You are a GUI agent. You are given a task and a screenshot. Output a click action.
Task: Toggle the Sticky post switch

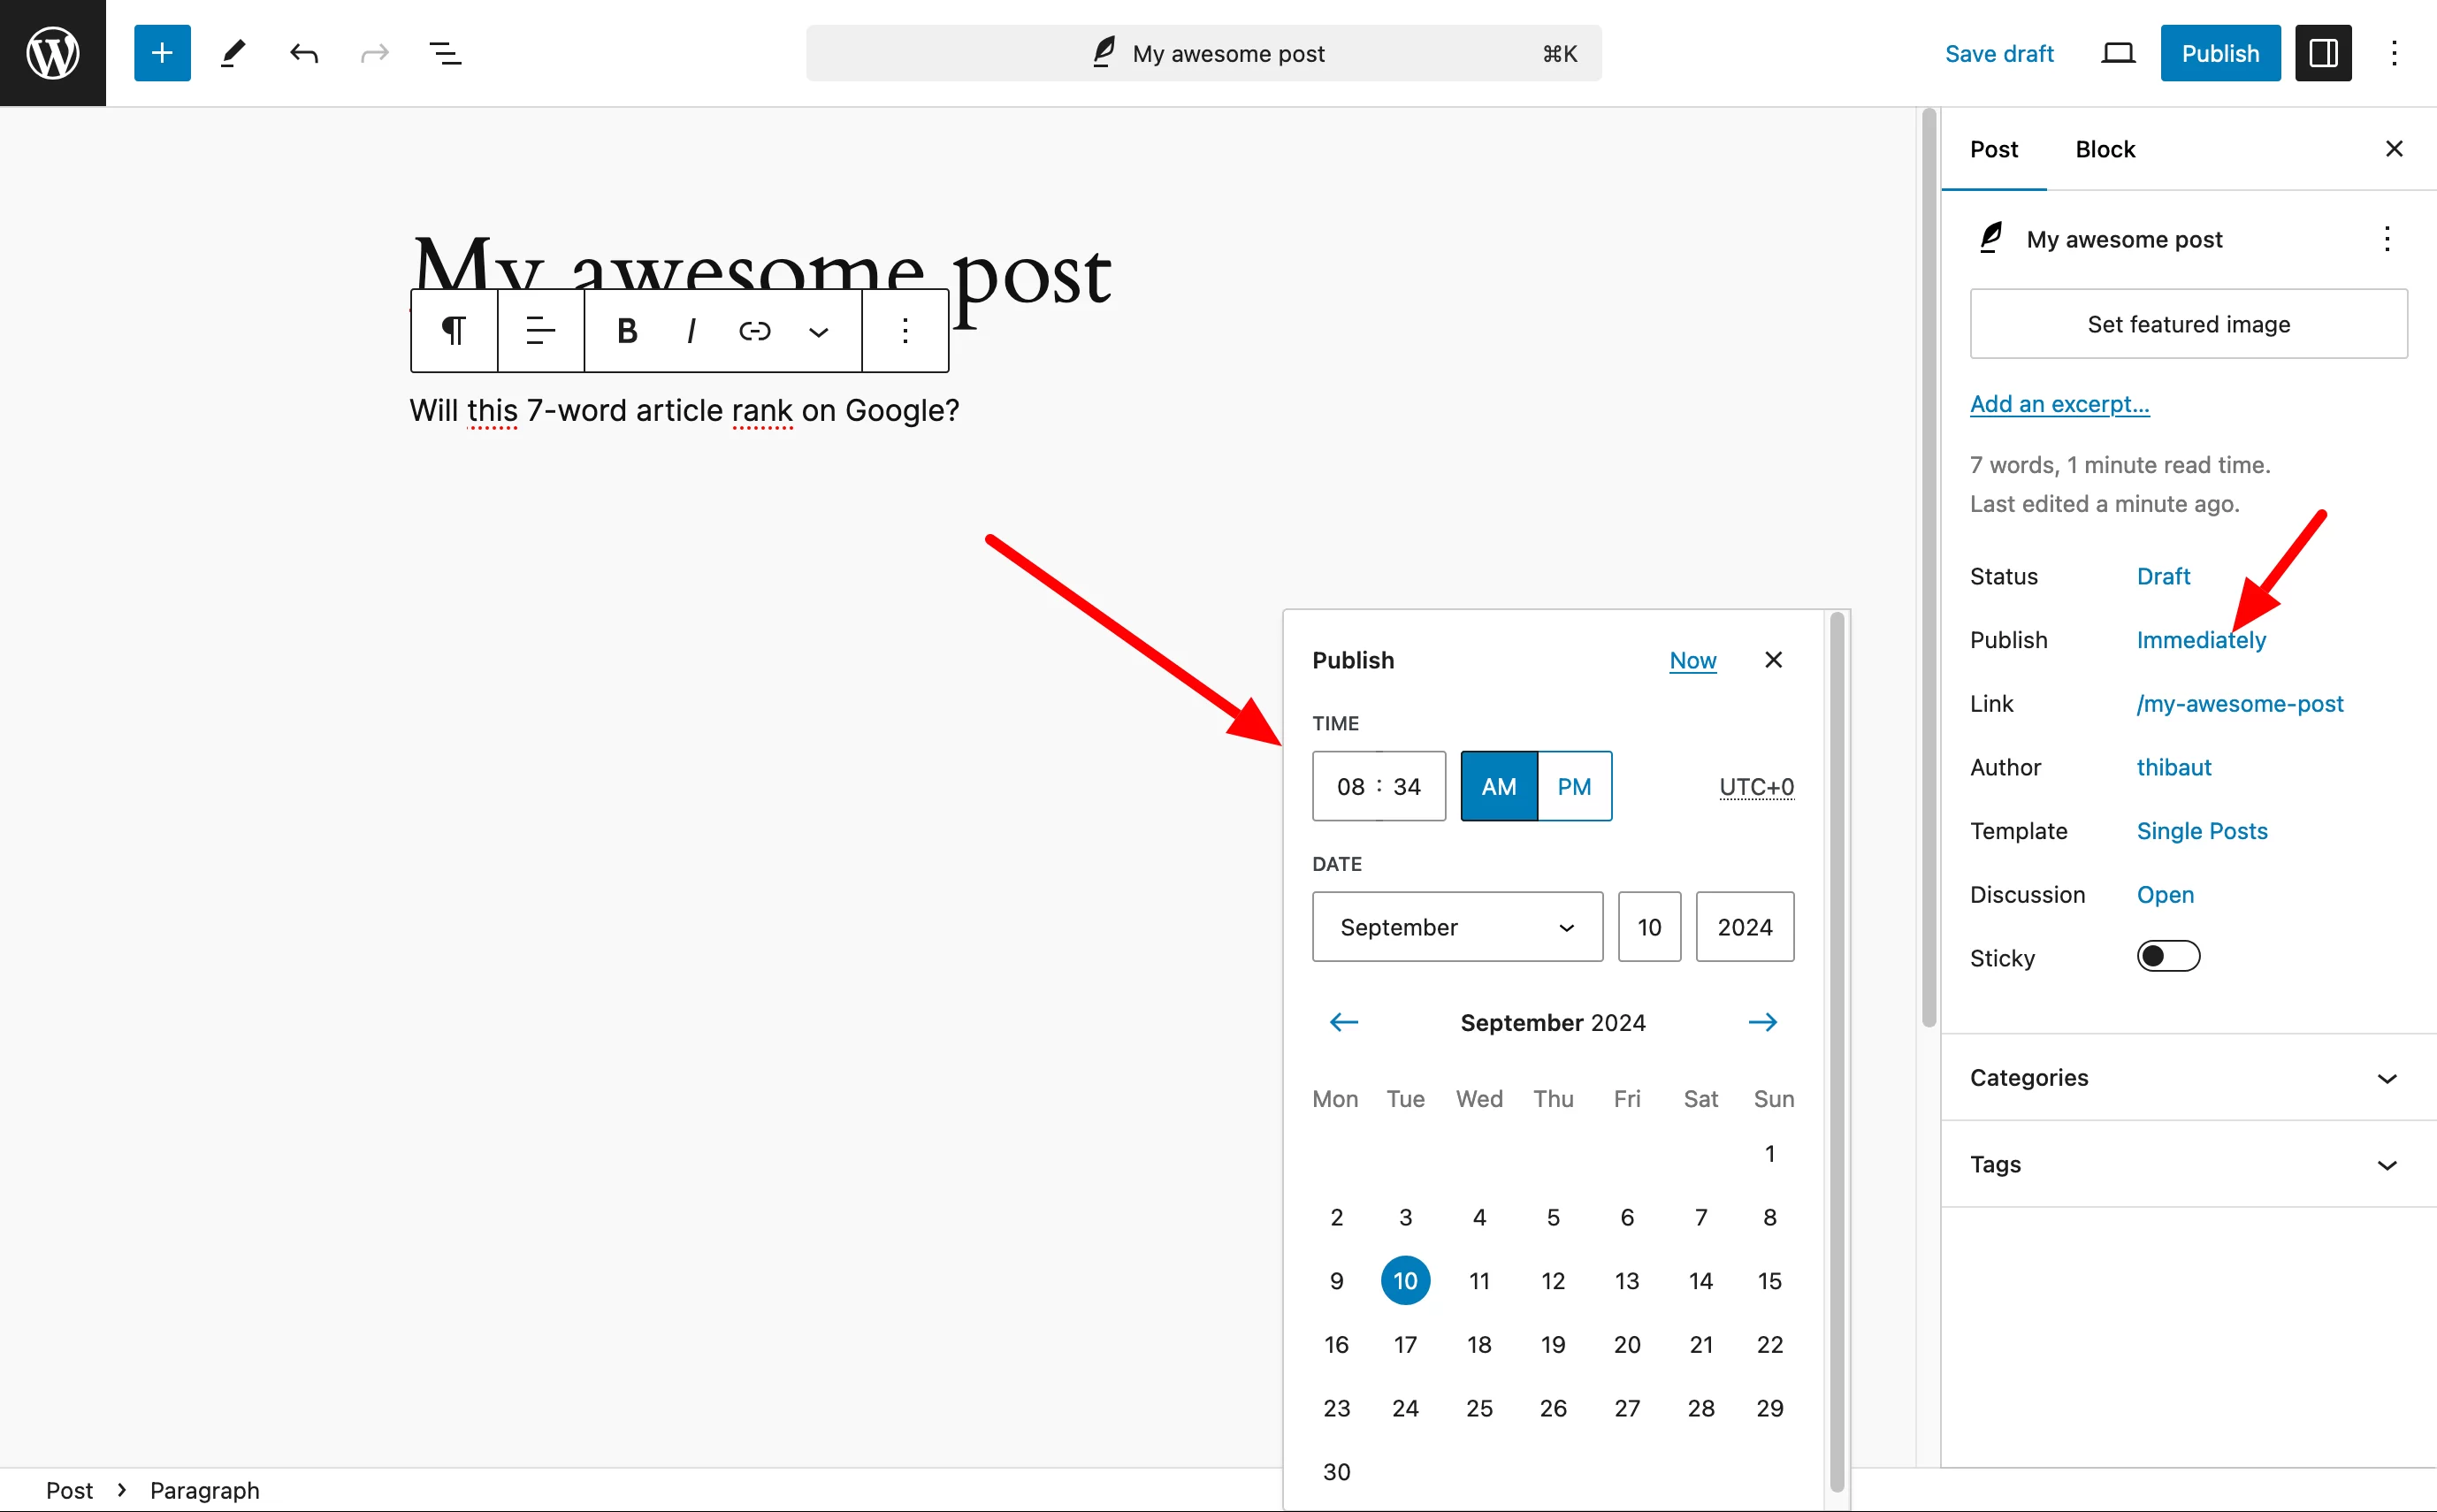[x=2169, y=955]
